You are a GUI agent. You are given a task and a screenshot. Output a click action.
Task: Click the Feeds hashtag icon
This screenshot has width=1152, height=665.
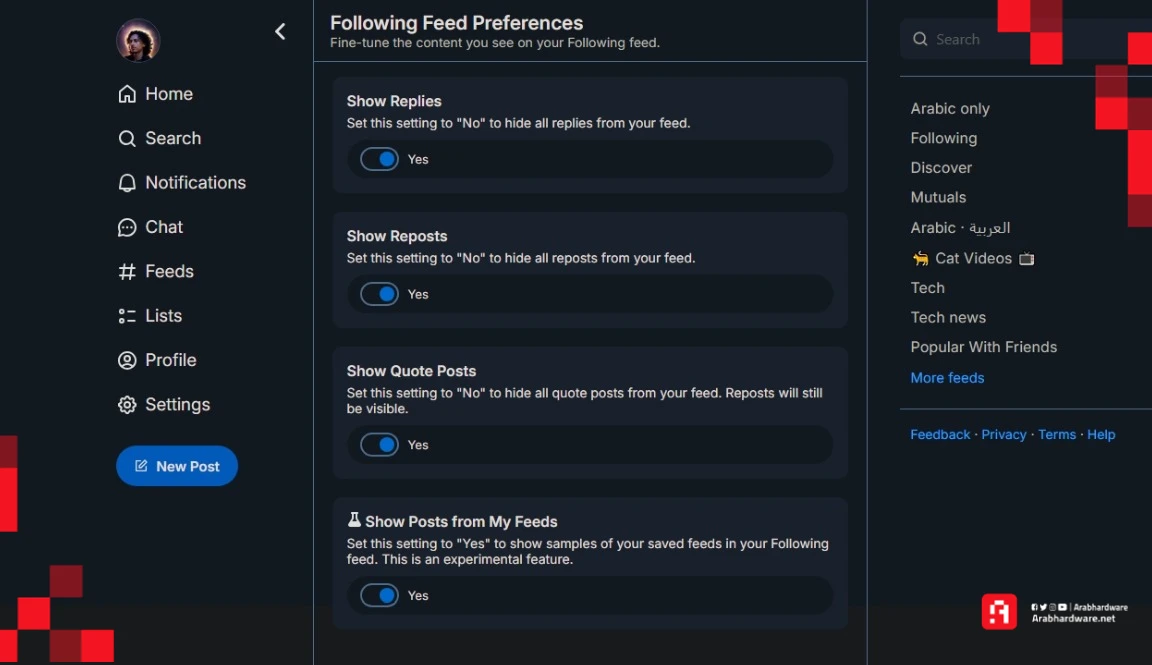127,271
